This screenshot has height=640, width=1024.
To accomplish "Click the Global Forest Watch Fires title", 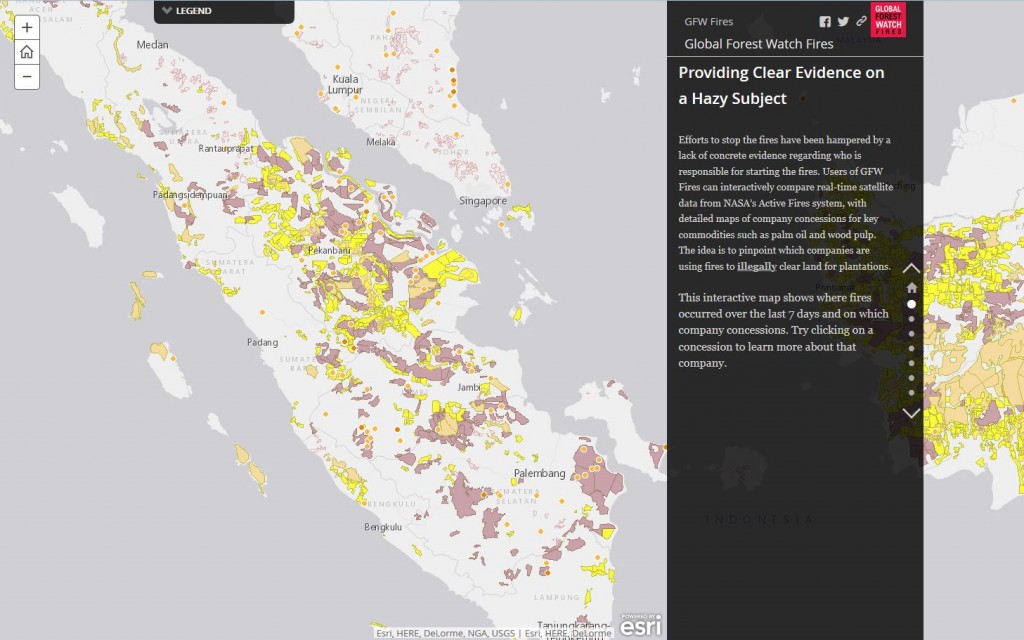I will (x=758, y=44).
